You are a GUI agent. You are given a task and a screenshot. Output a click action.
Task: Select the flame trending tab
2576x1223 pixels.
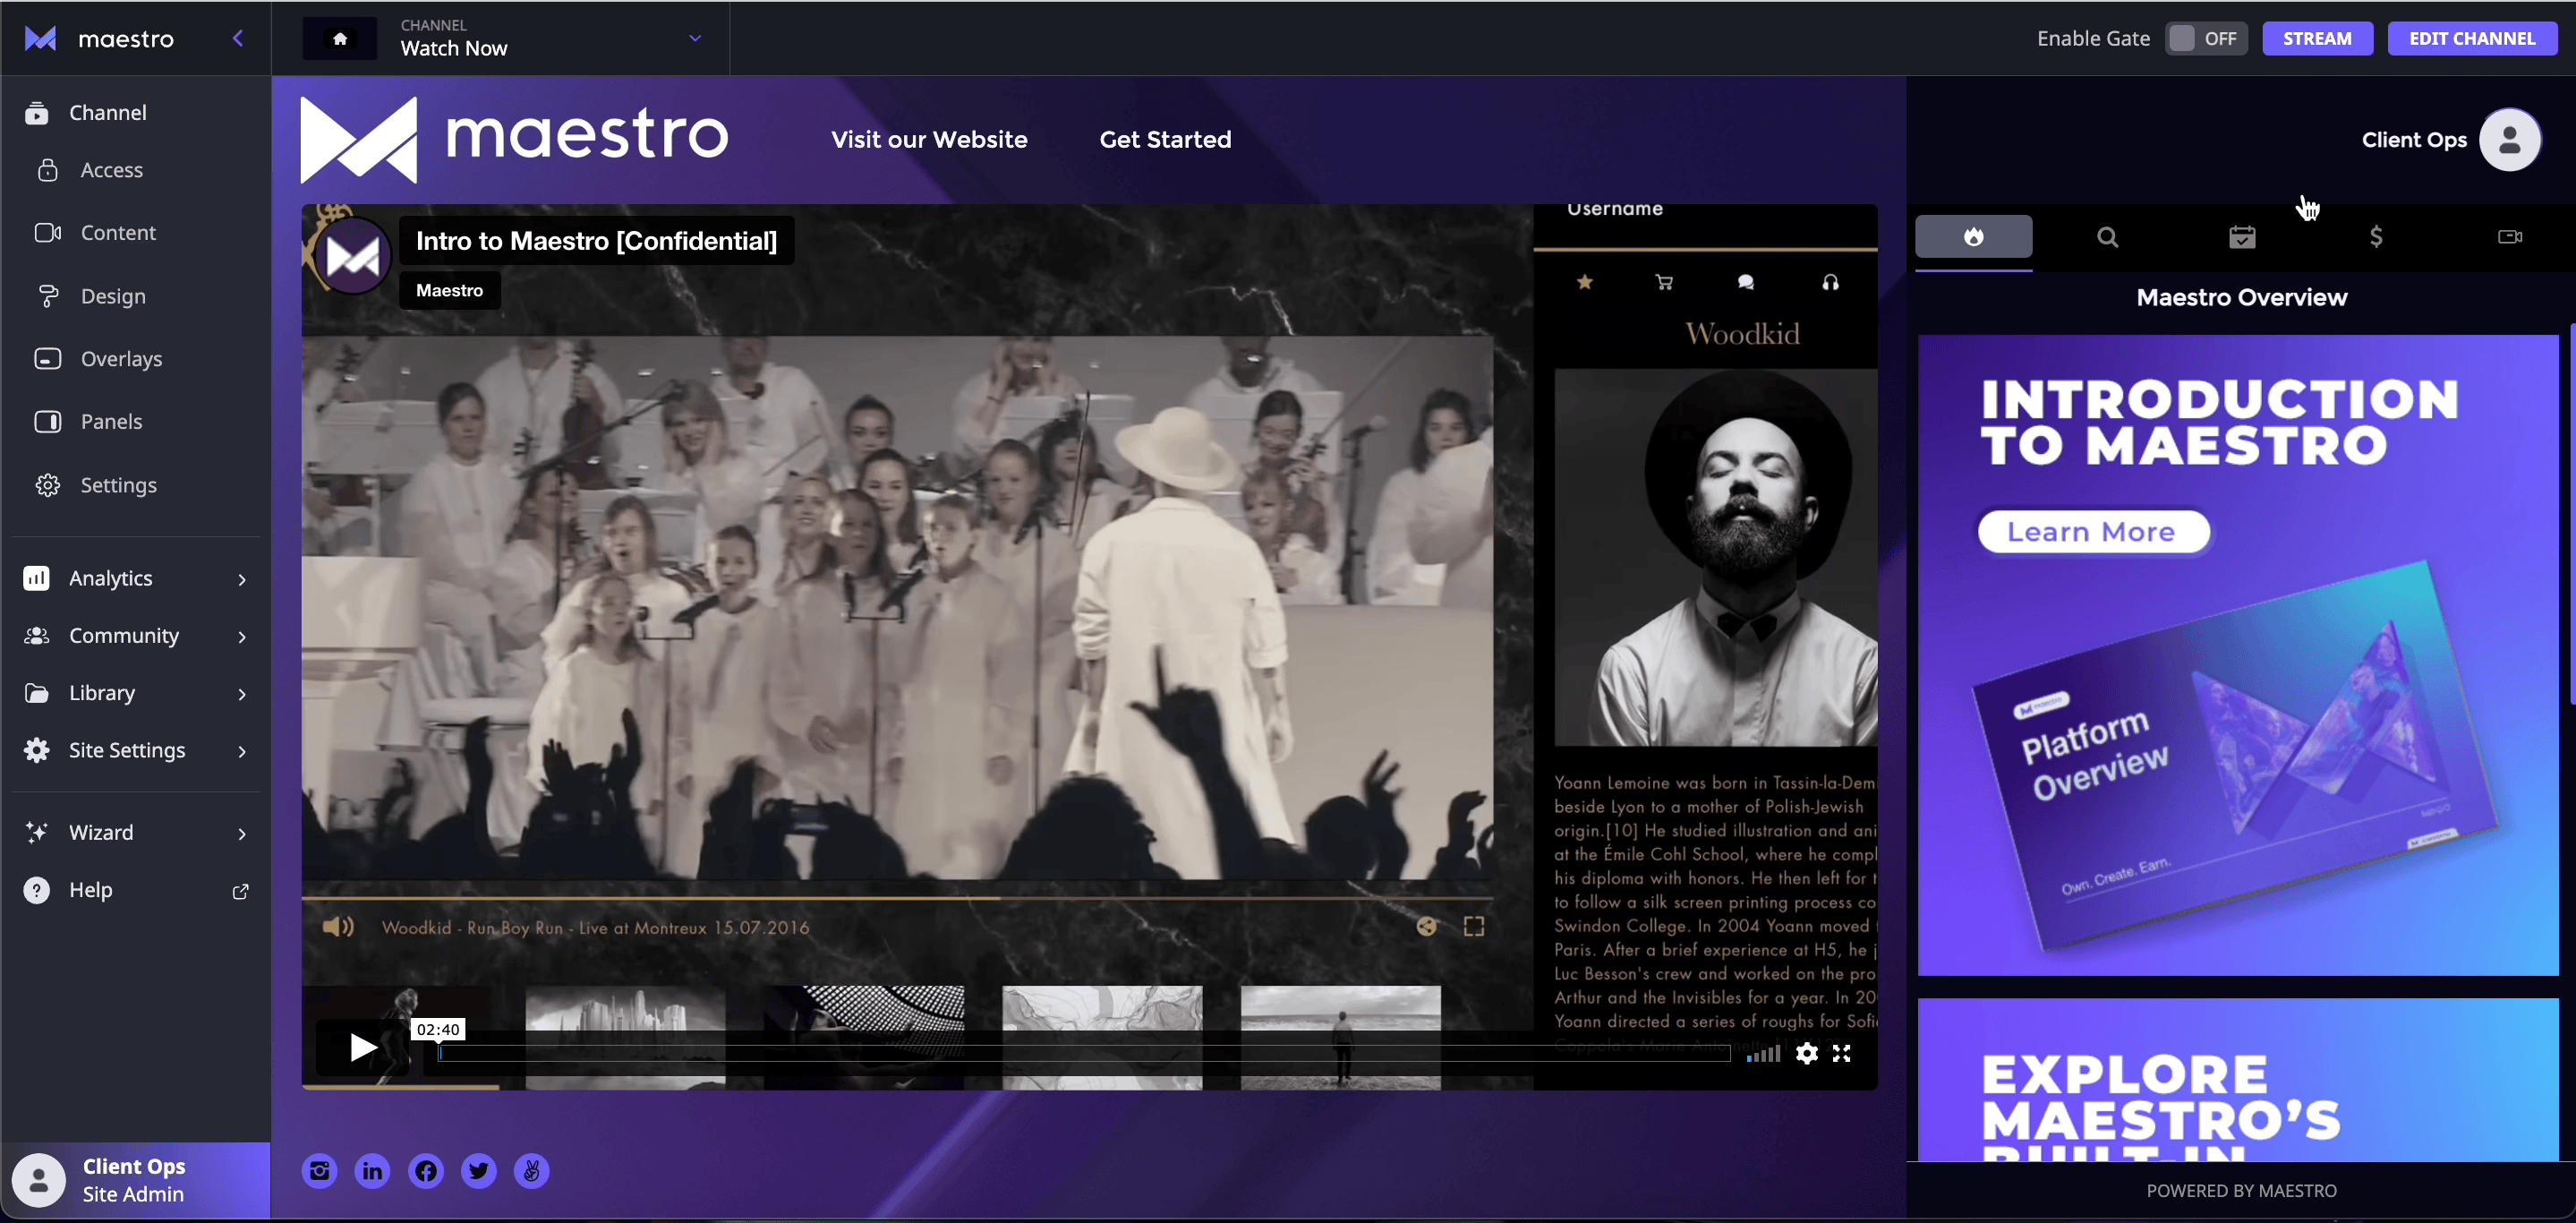point(1973,237)
